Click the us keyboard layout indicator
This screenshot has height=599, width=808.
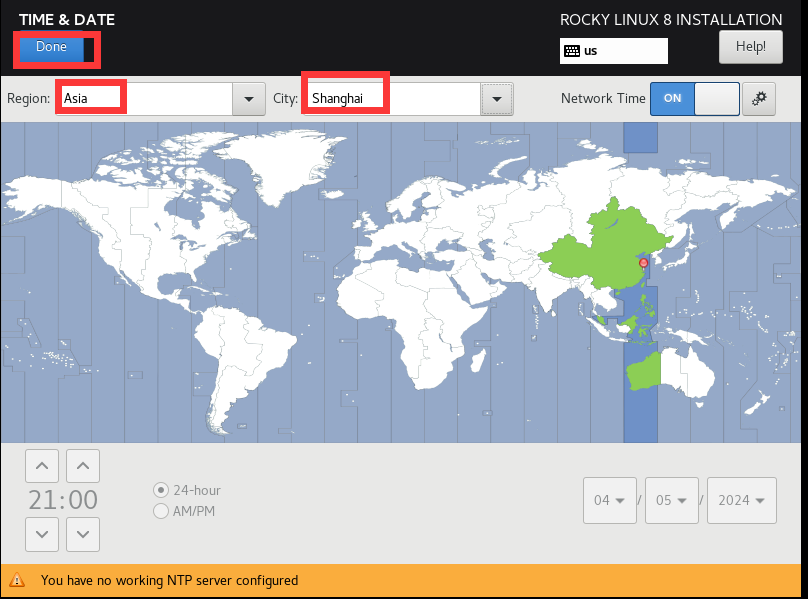coord(613,51)
